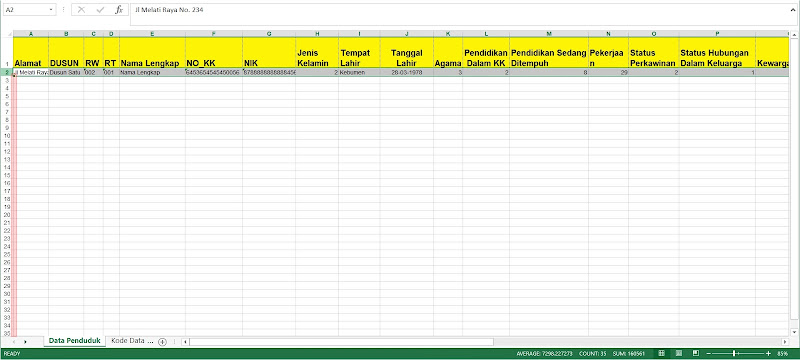Select row 2 cell reading Nama Lengkap

click(x=152, y=73)
